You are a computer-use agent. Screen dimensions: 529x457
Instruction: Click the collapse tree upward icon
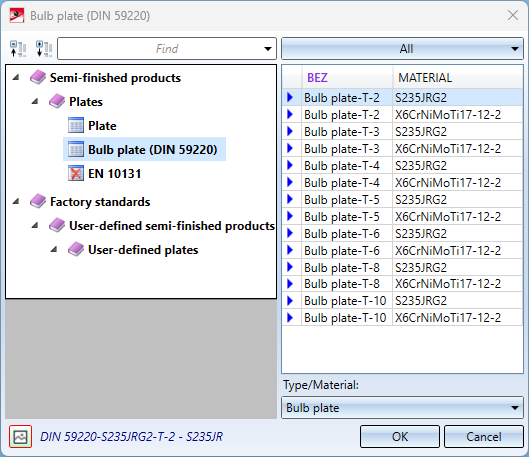coord(18,49)
